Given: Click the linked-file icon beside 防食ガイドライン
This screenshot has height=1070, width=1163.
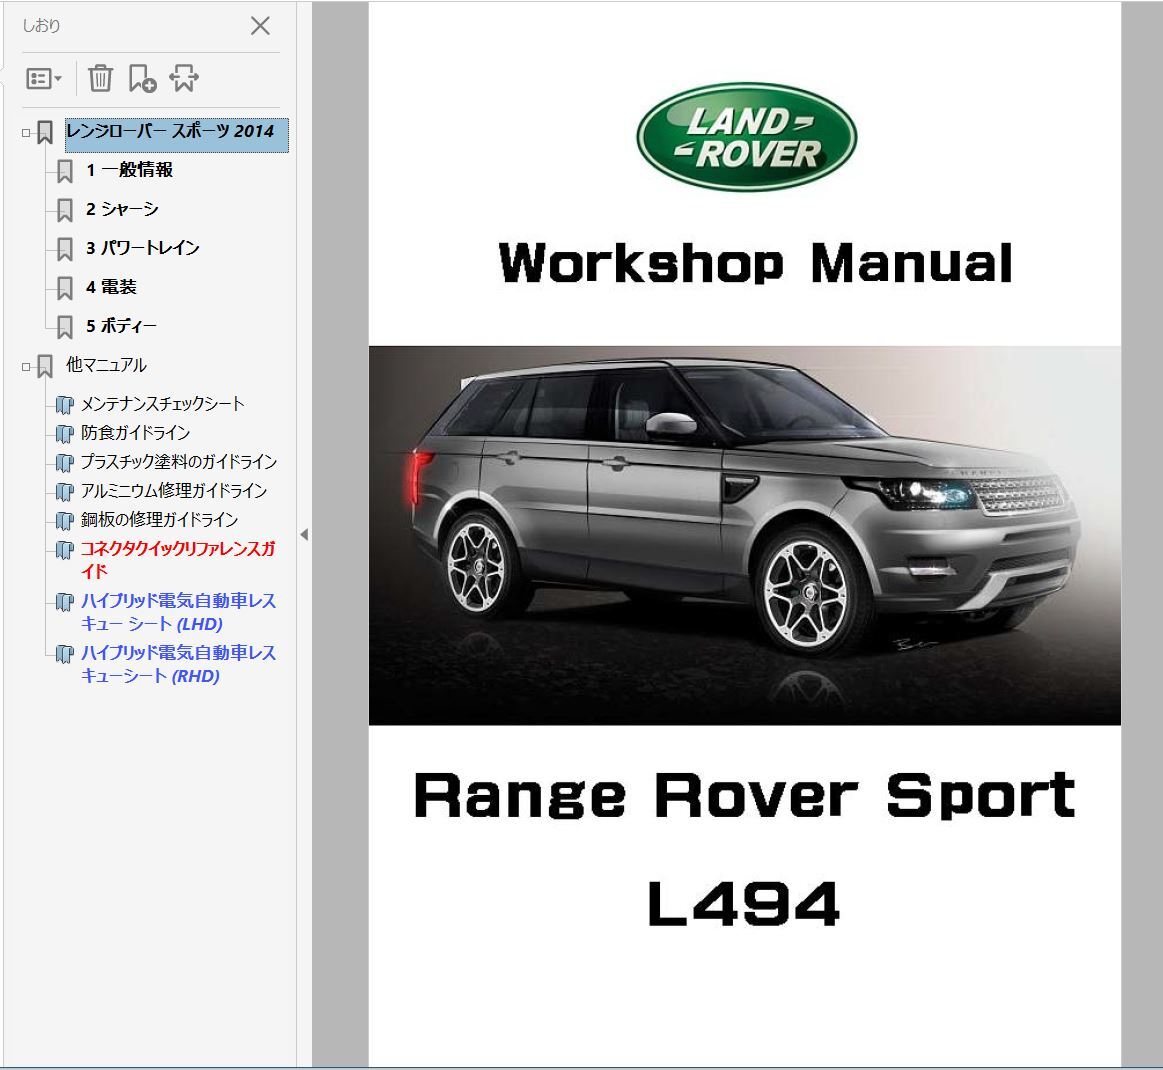Looking at the screenshot, I should [x=65, y=433].
